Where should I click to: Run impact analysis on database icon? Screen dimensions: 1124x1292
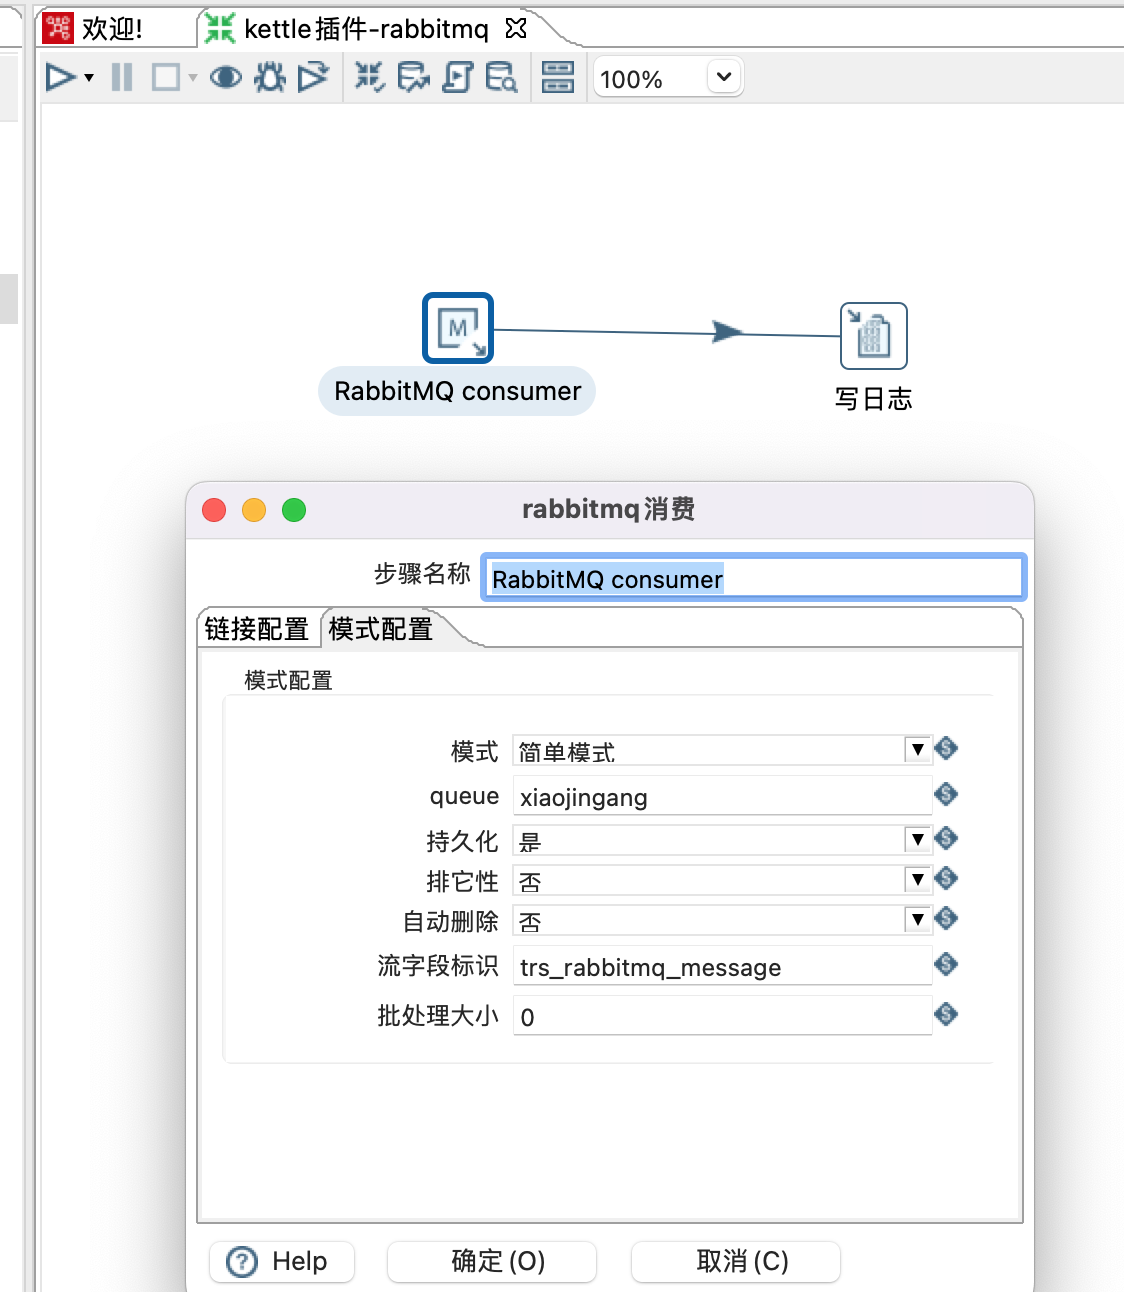coord(413,77)
